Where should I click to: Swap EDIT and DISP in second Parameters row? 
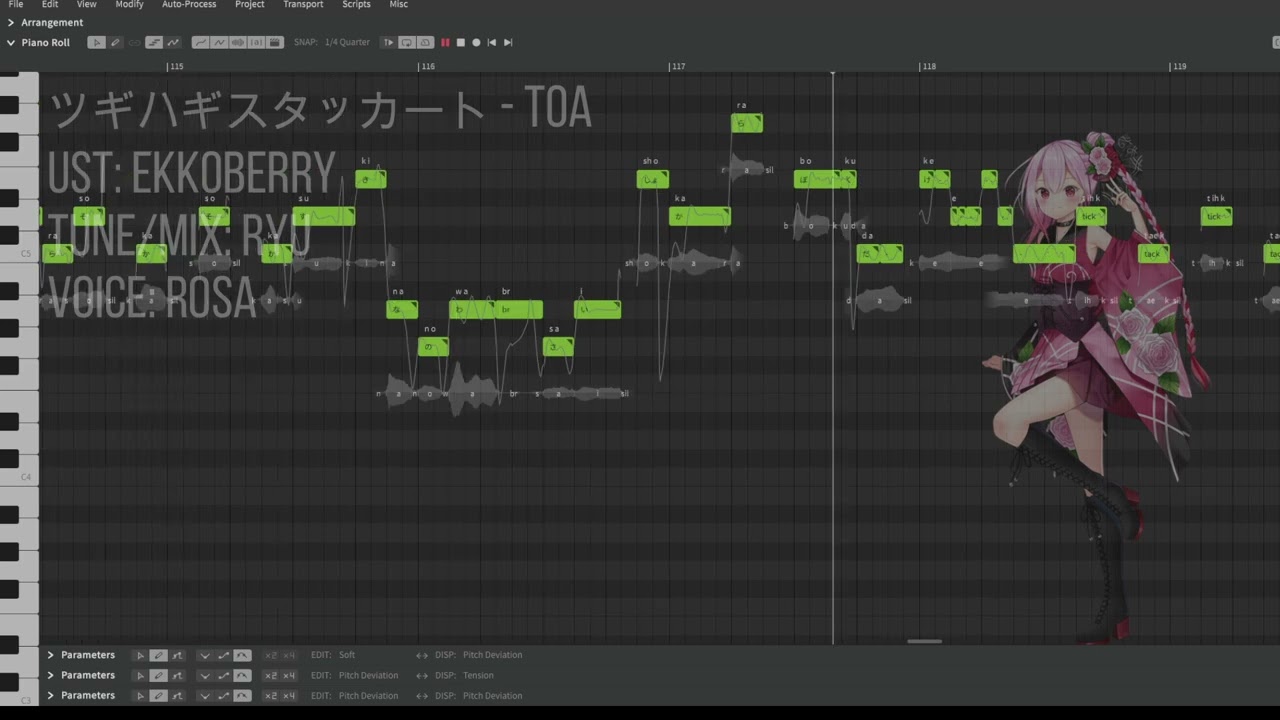pyautogui.click(x=422, y=675)
